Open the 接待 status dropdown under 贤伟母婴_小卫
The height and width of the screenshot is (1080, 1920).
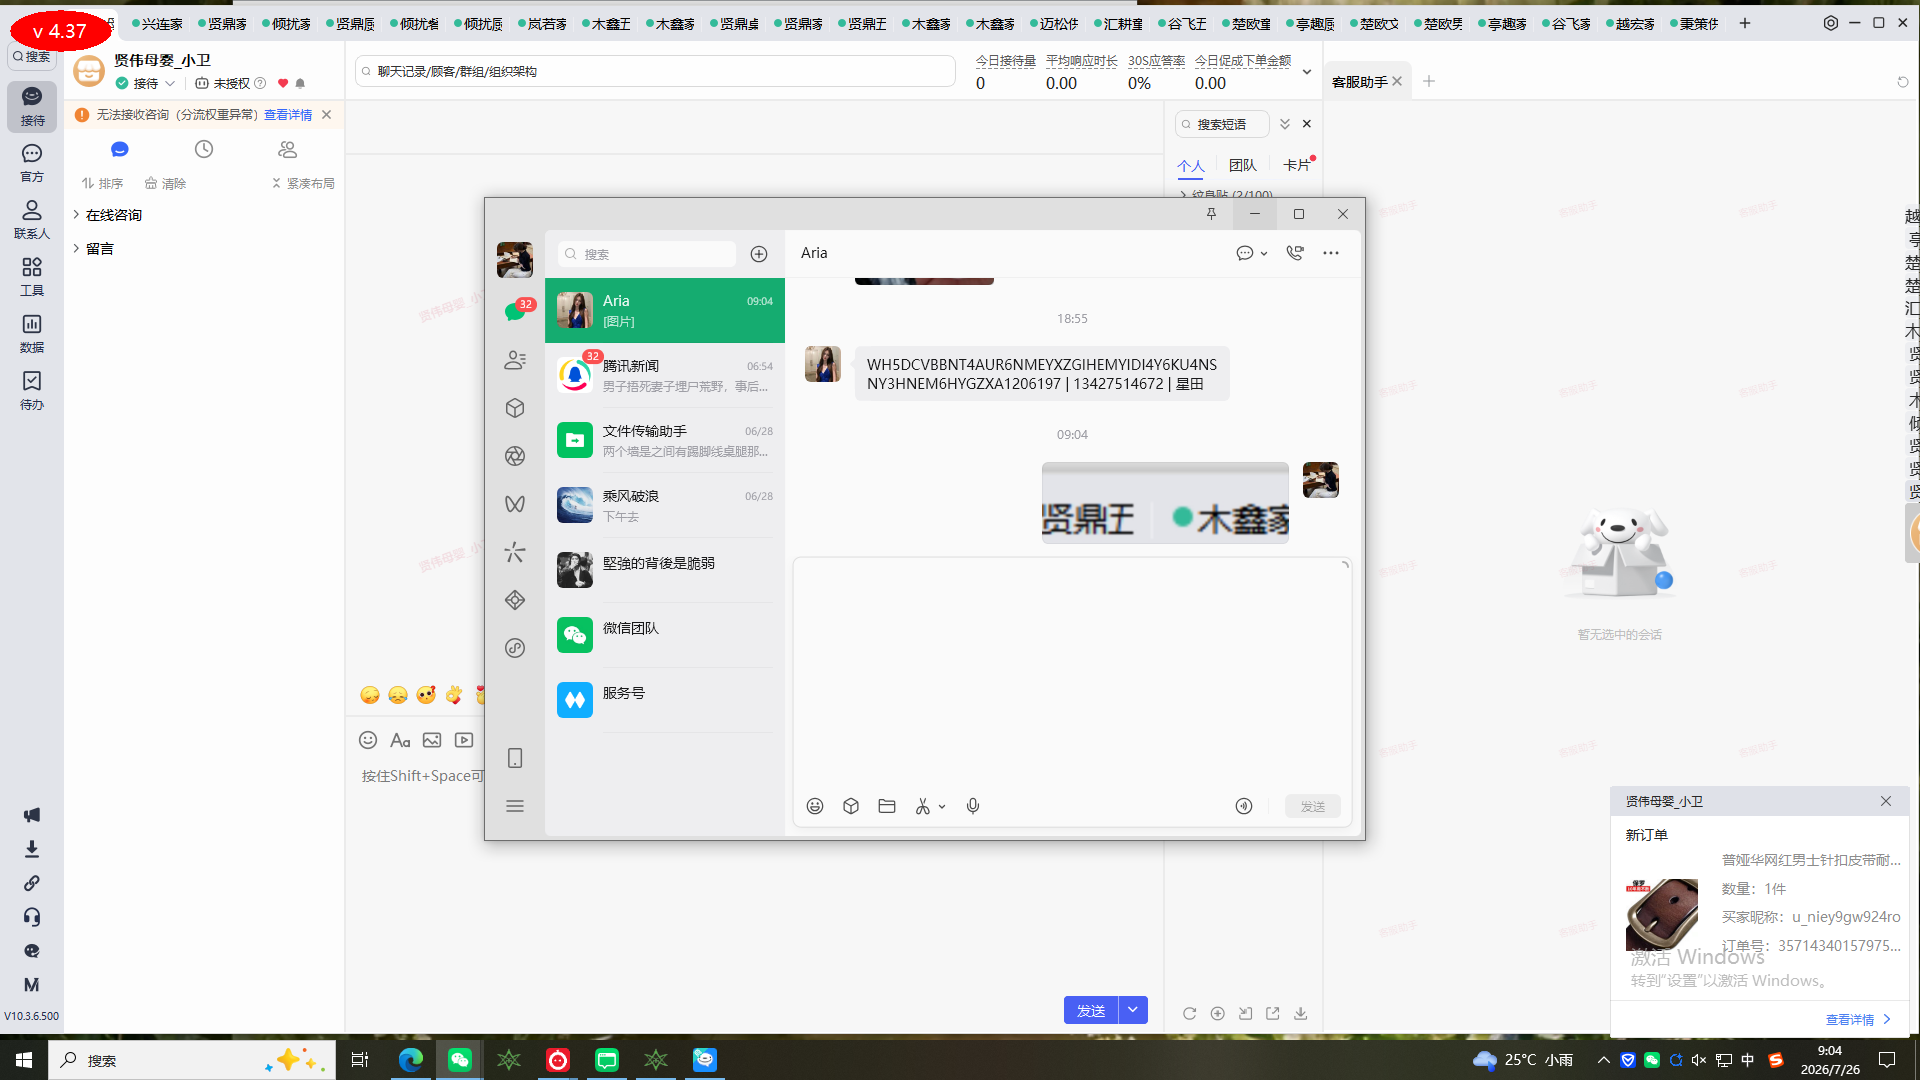pyautogui.click(x=146, y=83)
